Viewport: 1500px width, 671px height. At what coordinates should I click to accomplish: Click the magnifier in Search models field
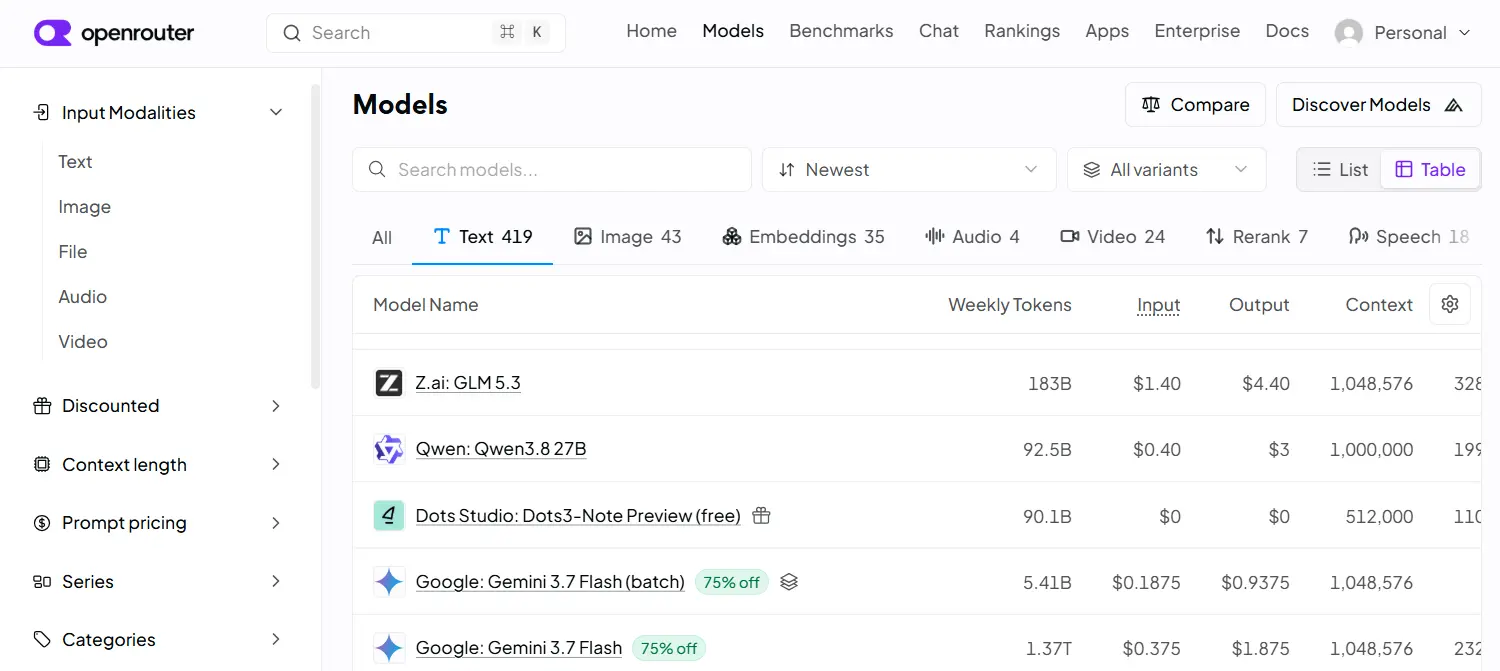[377, 169]
